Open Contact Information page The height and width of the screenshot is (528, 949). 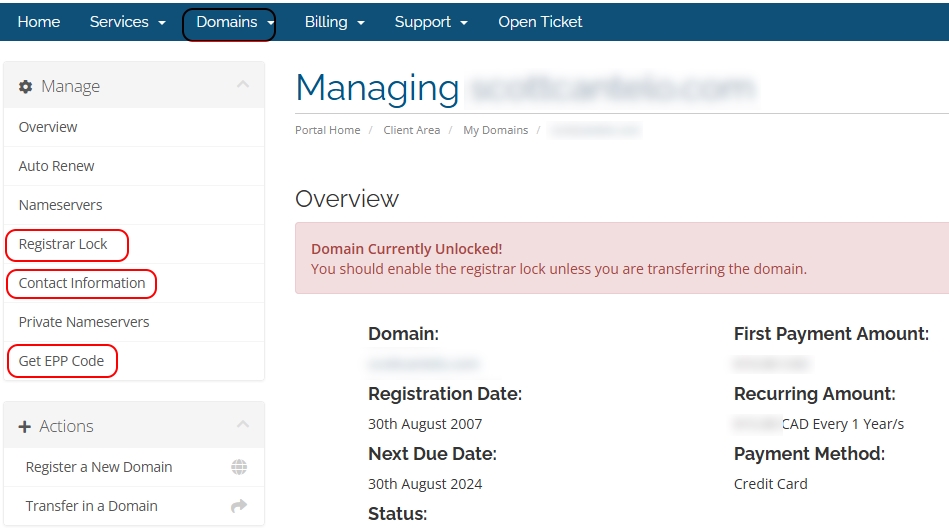pyautogui.click(x=82, y=283)
